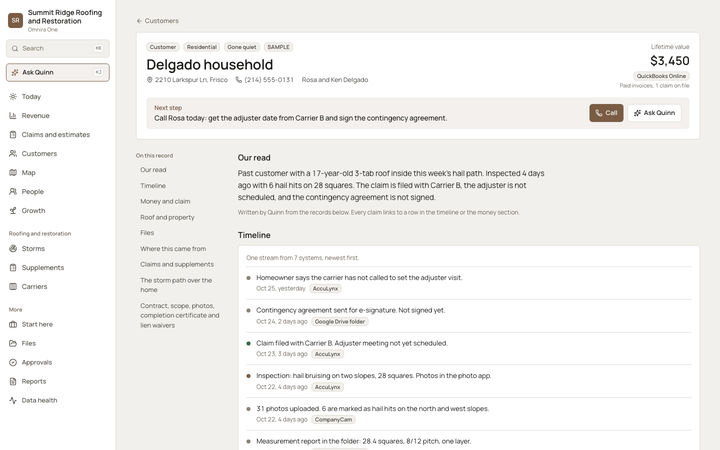Open Ask Quinn from the sidebar
720x450 pixels.
[x=58, y=73]
